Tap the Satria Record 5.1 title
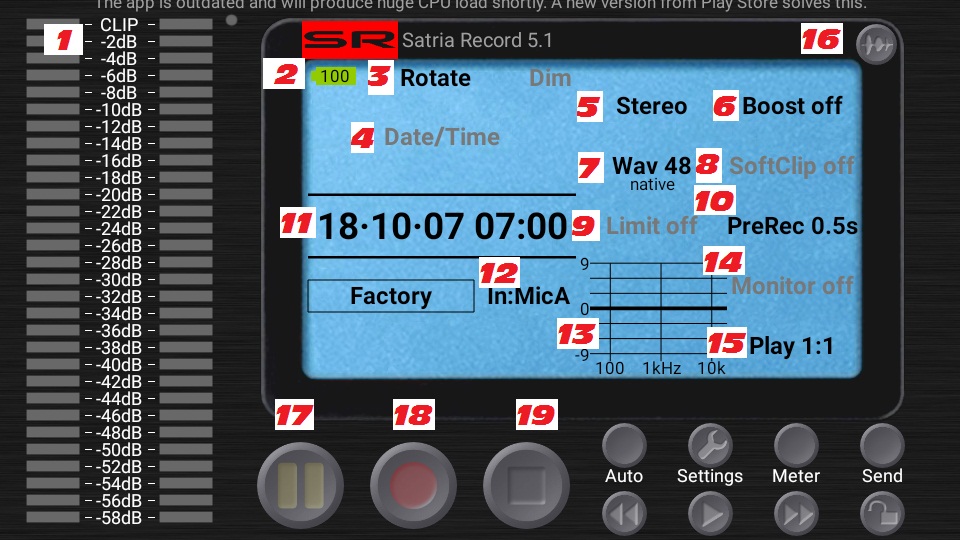 point(477,40)
